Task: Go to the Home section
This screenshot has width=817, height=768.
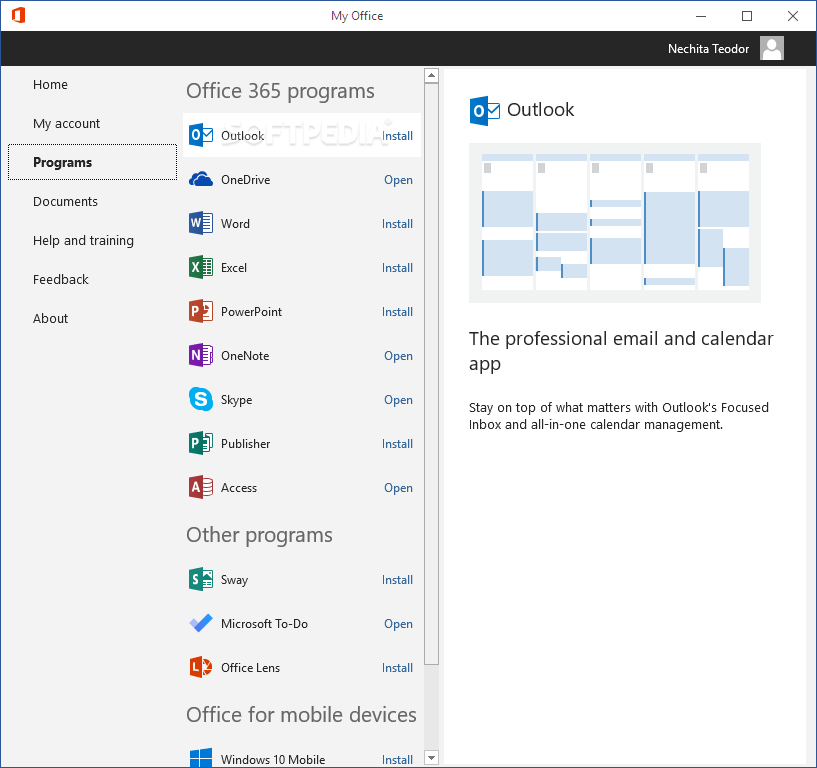Action: pyautogui.click(x=50, y=84)
